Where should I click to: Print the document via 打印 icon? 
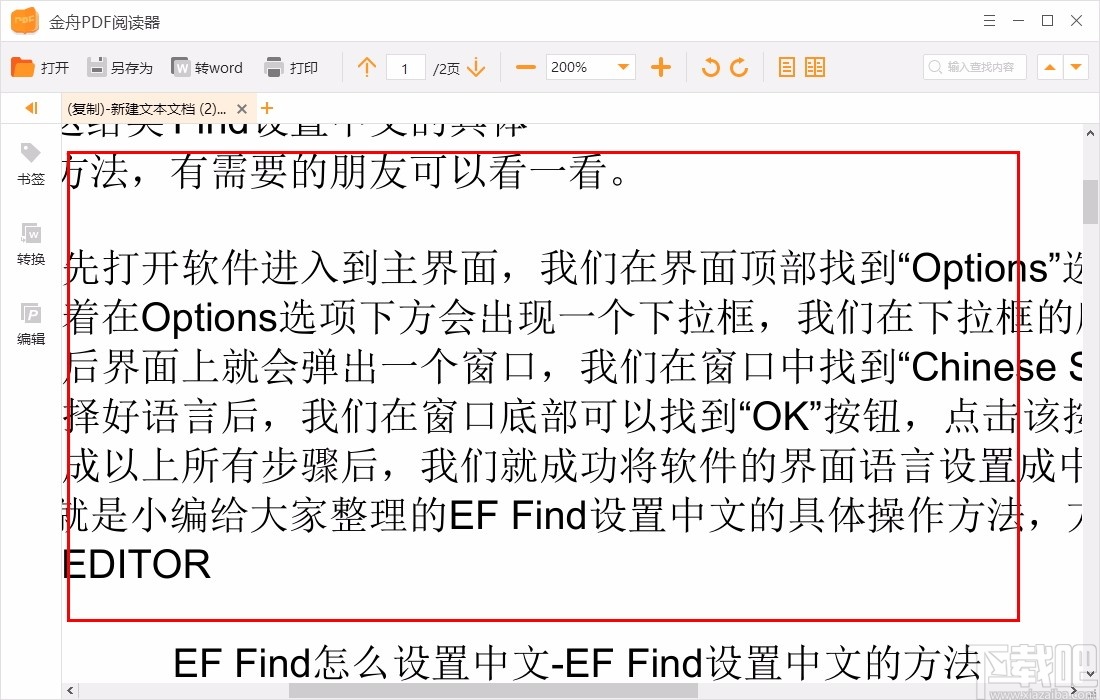[293, 67]
